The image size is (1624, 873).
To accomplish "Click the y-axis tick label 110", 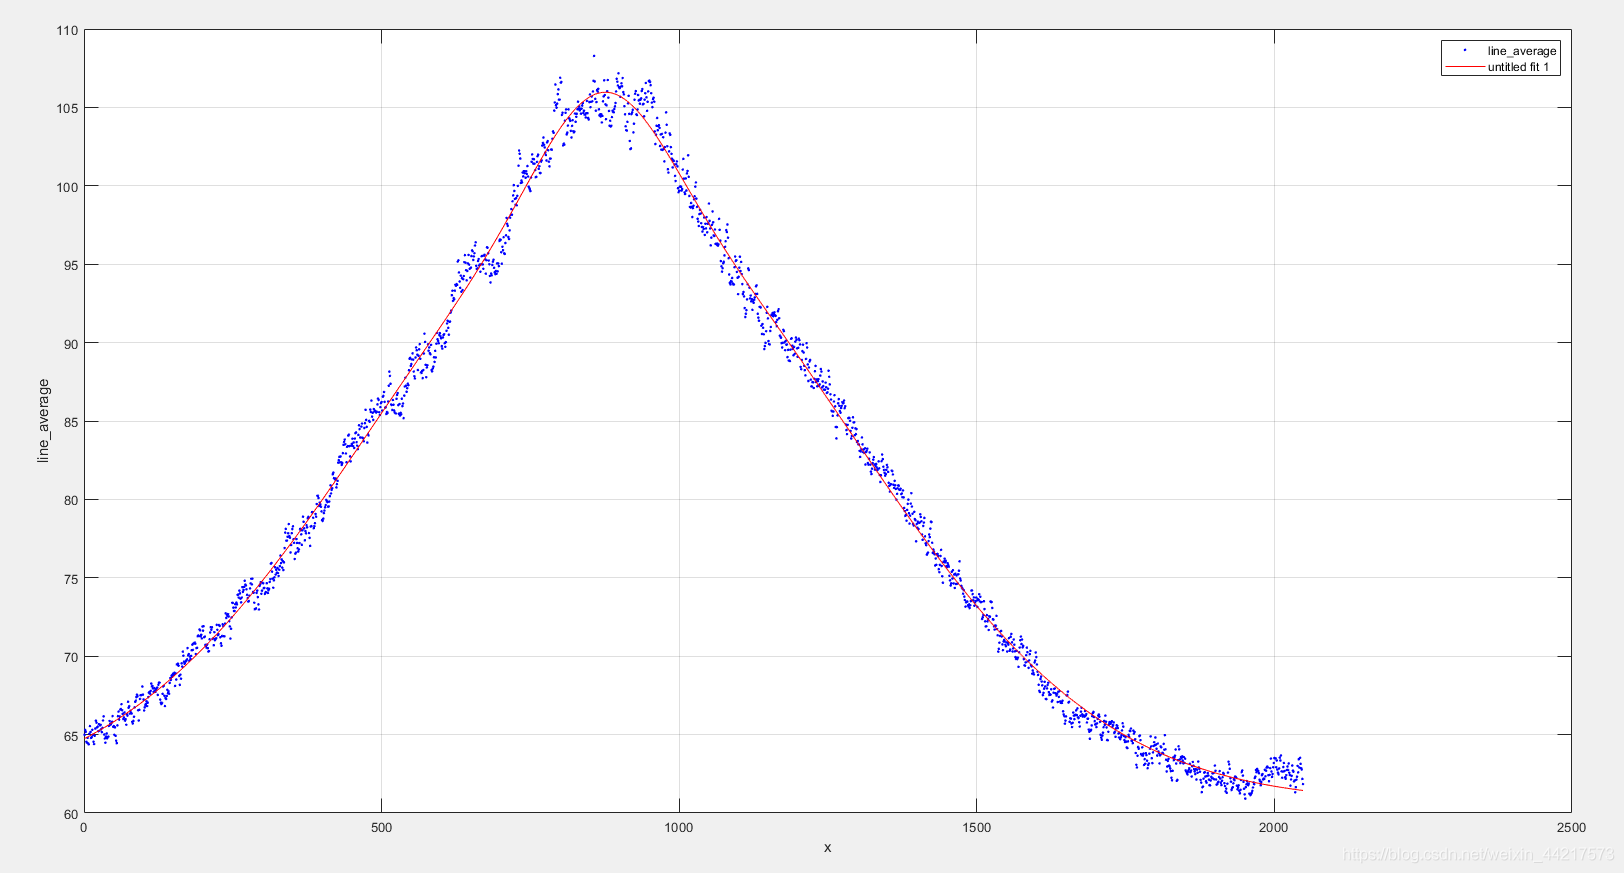I will click(67, 30).
